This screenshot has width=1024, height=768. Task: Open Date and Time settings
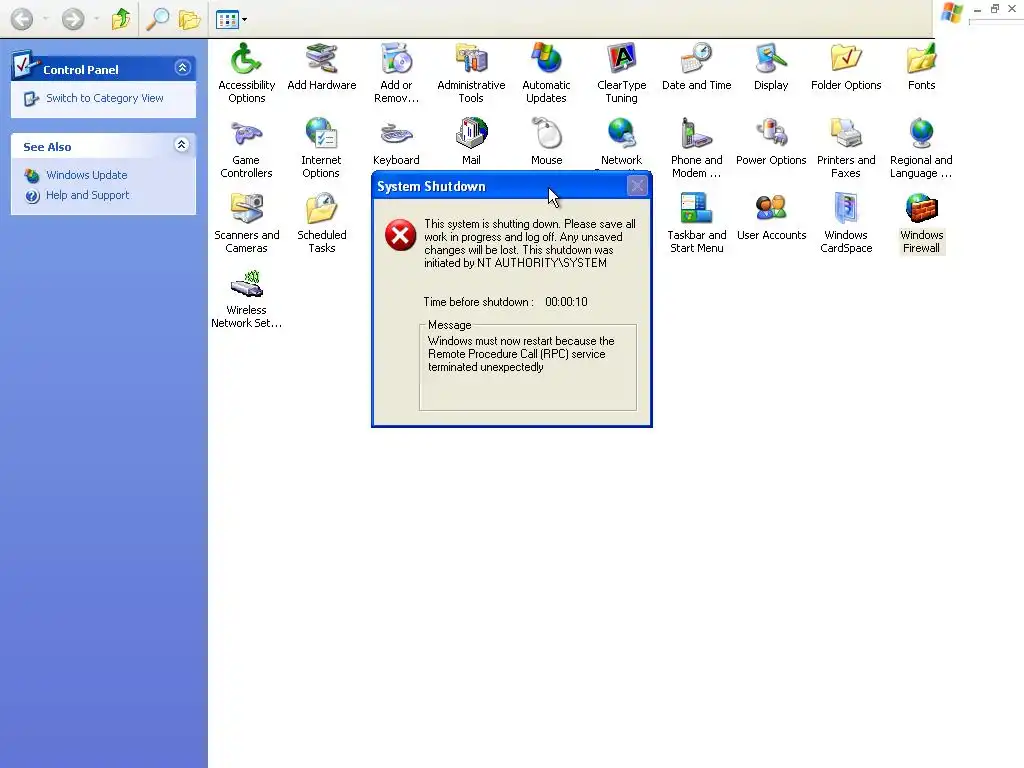coord(696,67)
